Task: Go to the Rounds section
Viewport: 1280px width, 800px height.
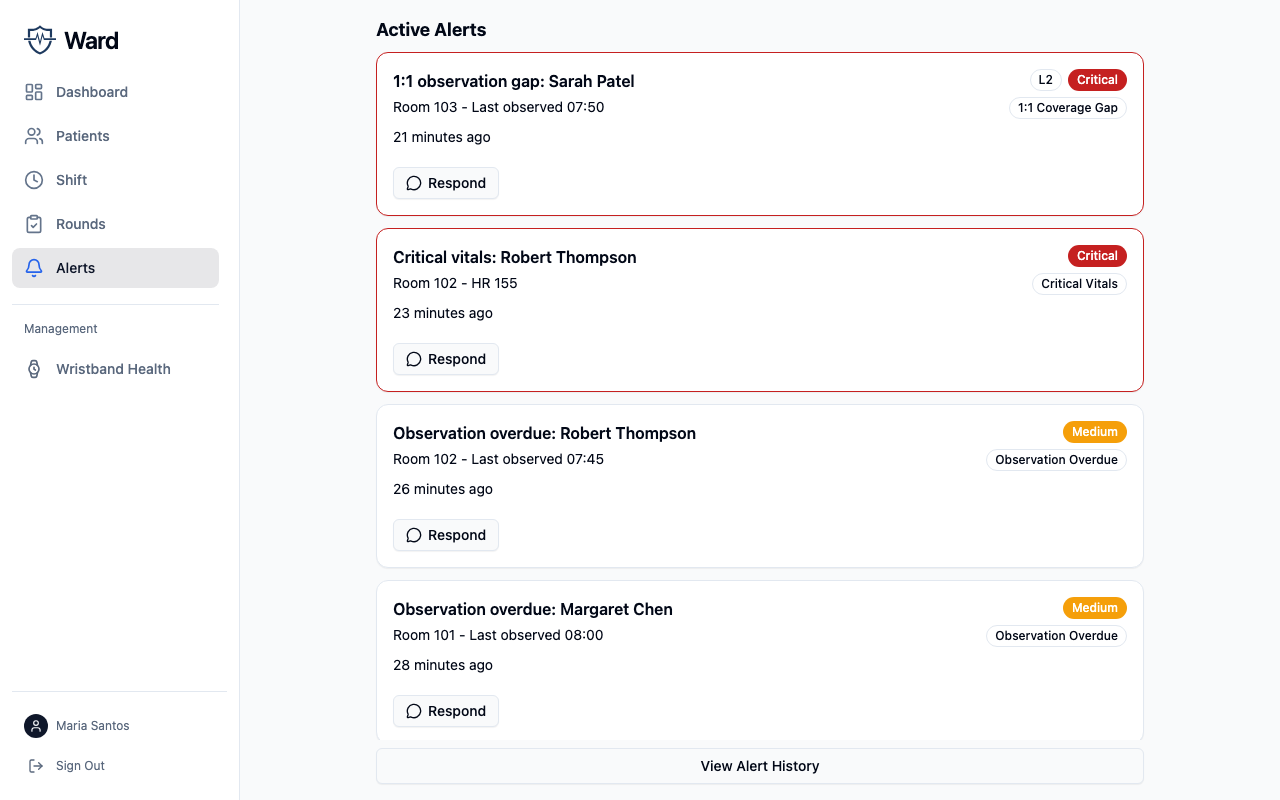Action: click(80, 224)
